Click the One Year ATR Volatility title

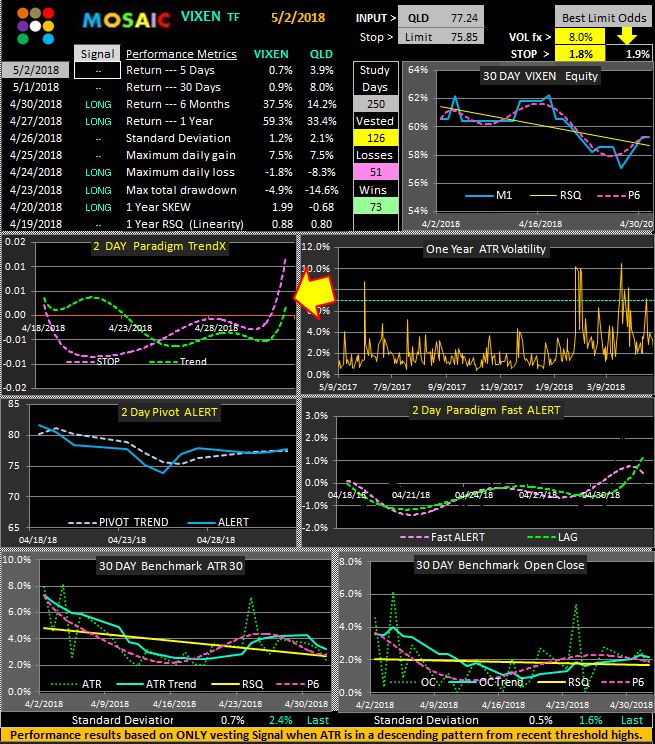point(486,249)
